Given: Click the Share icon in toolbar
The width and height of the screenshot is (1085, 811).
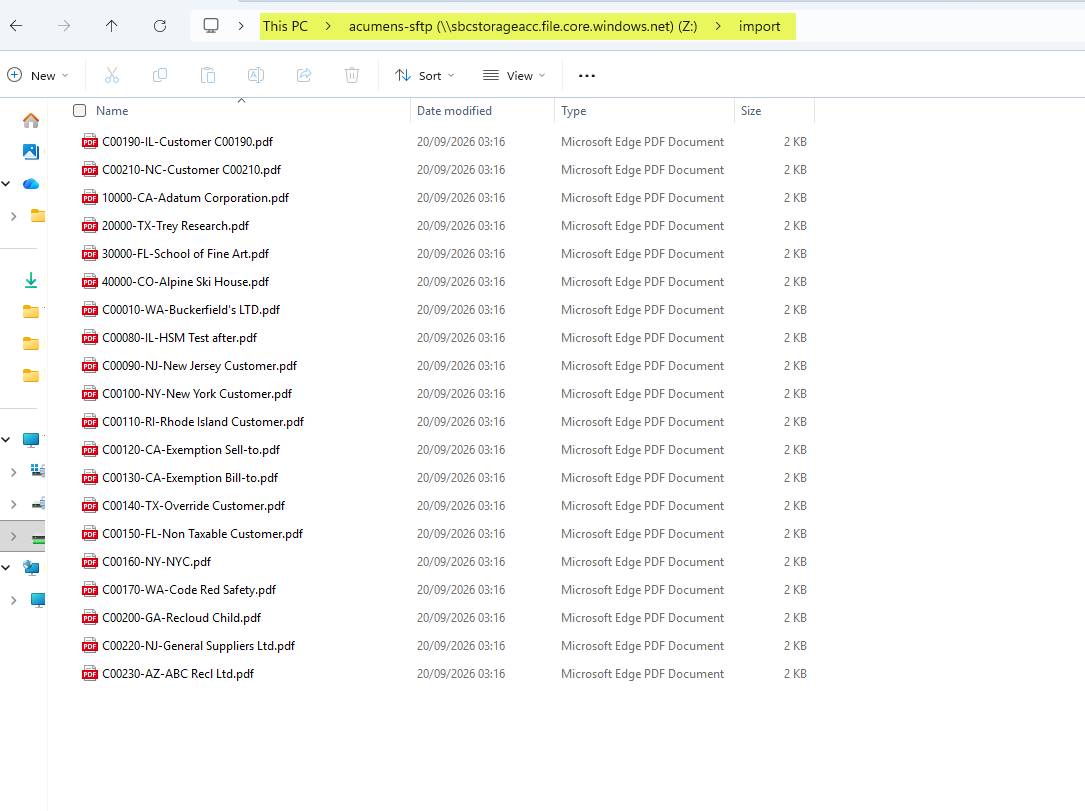Looking at the screenshot, I should pyautogui.click(x=304, y=75).
